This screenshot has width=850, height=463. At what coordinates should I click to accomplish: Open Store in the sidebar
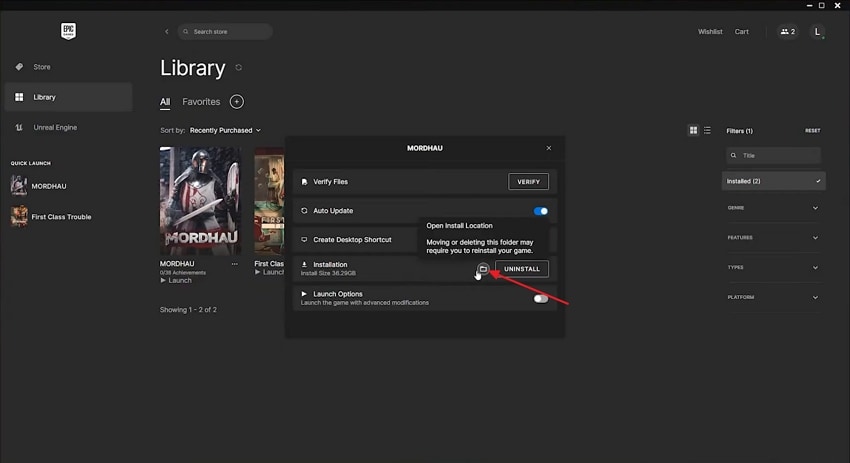[68, 67]
